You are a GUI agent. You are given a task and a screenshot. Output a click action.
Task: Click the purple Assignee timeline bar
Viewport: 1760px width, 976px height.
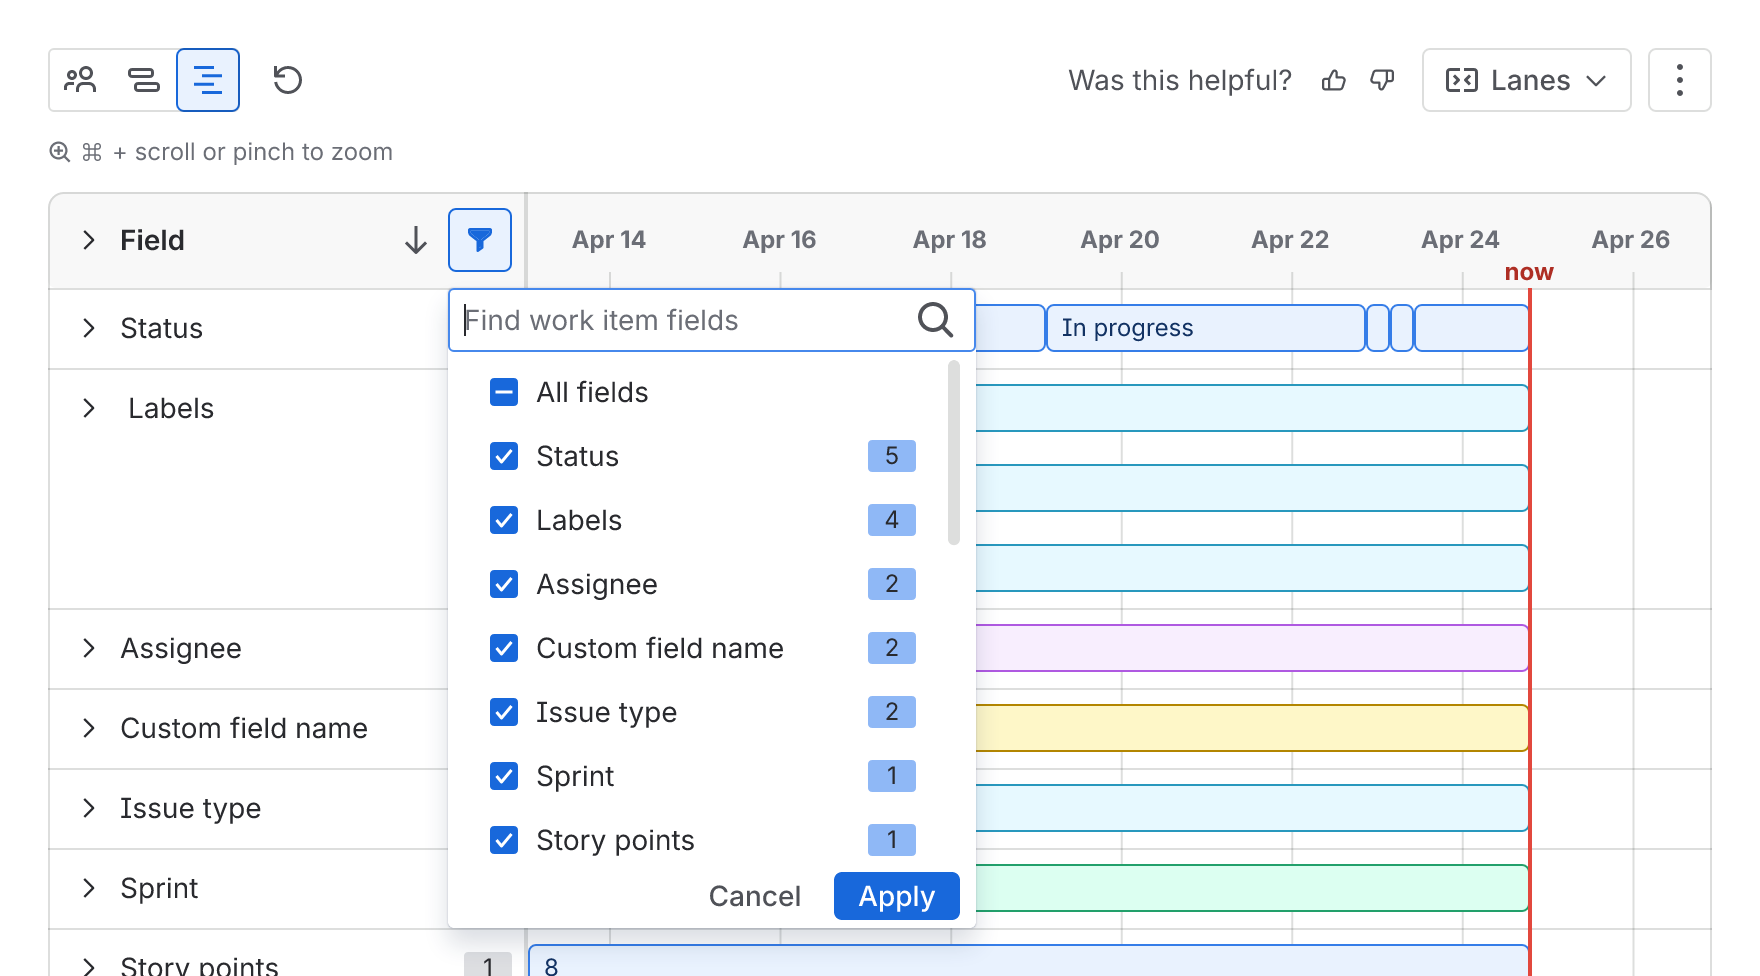[x=1252, y=648]
